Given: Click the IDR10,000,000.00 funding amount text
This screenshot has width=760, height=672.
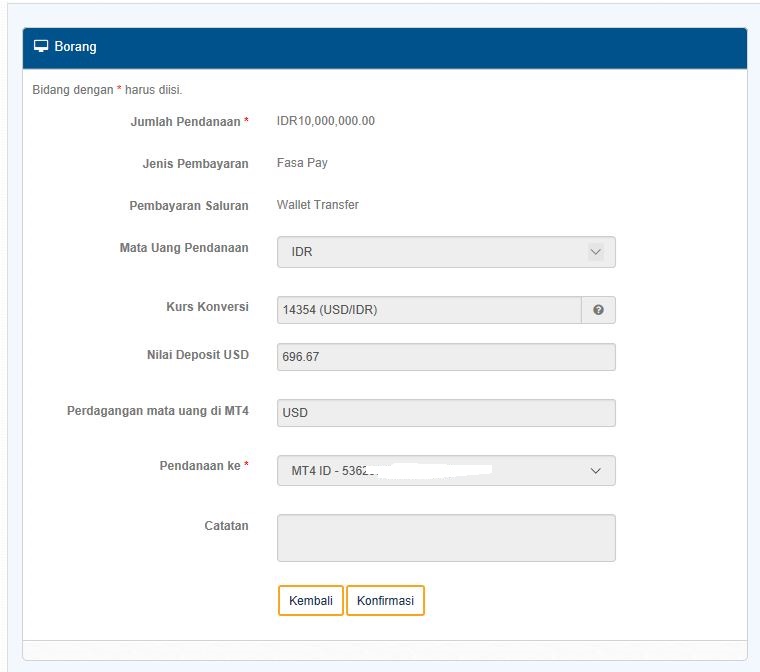Looking at the screenshot, I should [326, 121].
